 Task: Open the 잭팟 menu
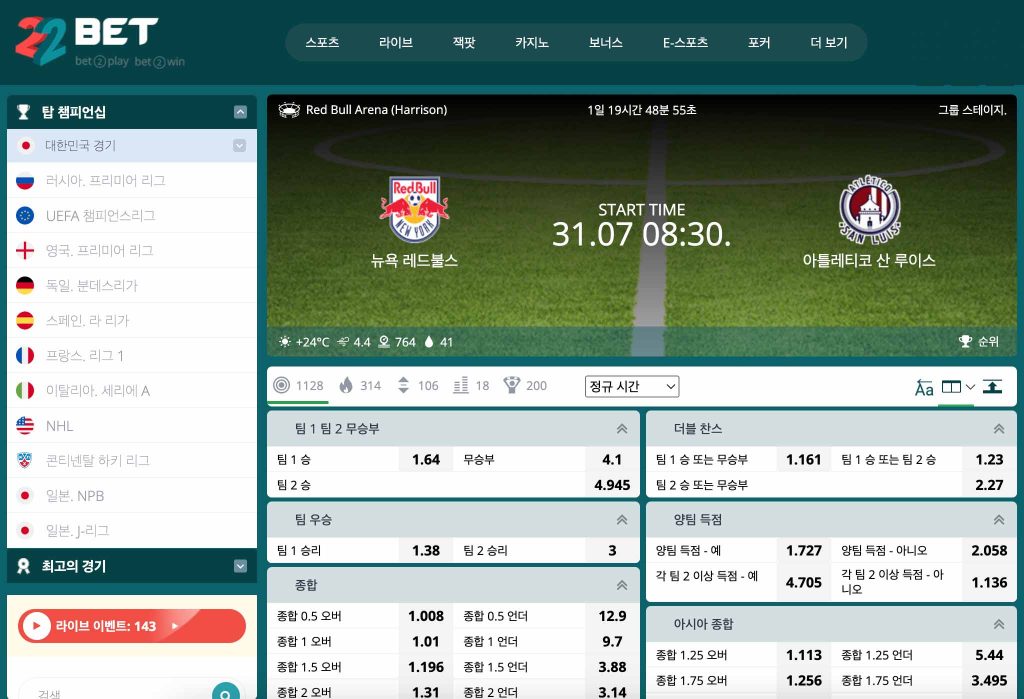click(x=464, y=42)
